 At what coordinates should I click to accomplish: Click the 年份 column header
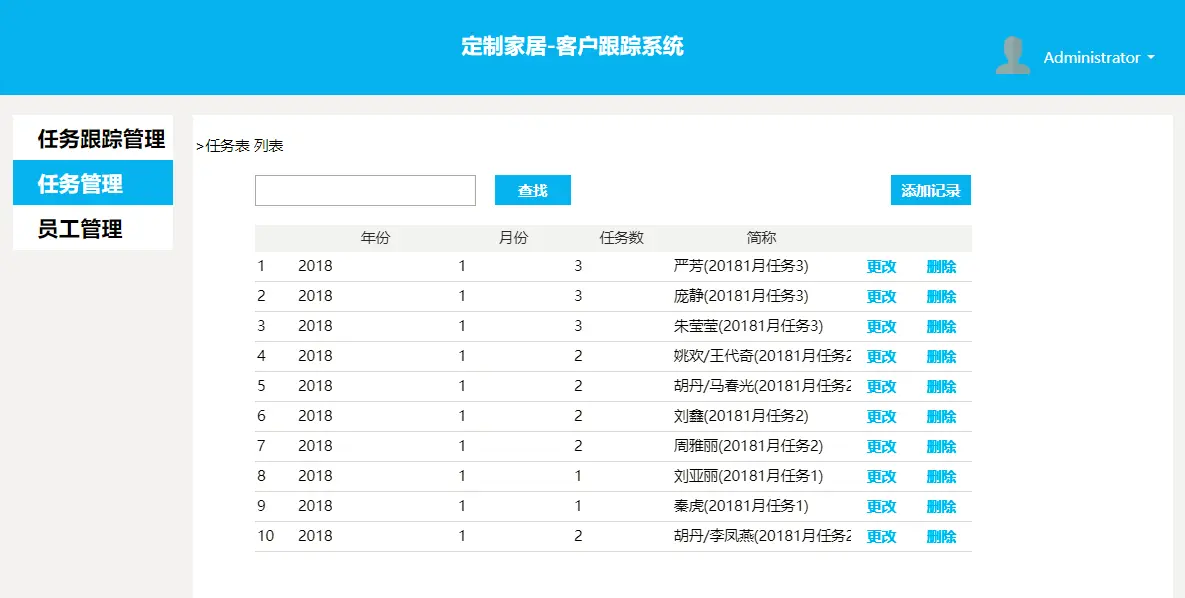click(x=376, y=238)
